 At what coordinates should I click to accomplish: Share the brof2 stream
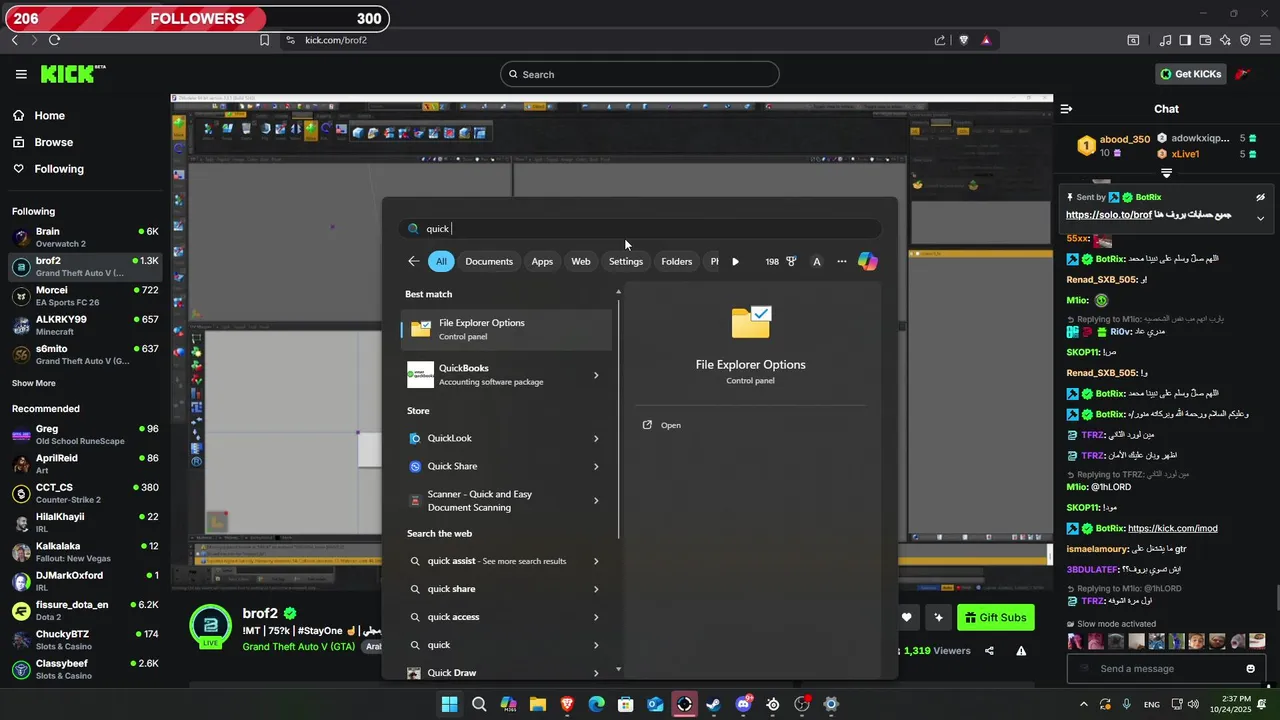989,651
